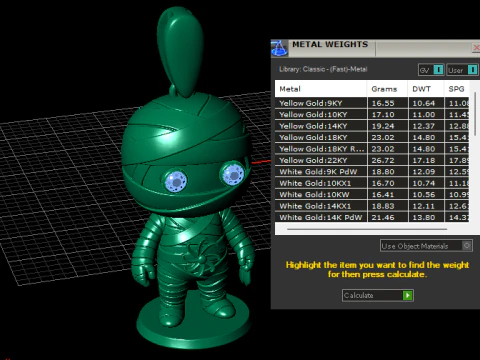This screenshot has height=360, width=480.
Task: Select the Yellow Gold:14KY row
Action: [372, 126]
